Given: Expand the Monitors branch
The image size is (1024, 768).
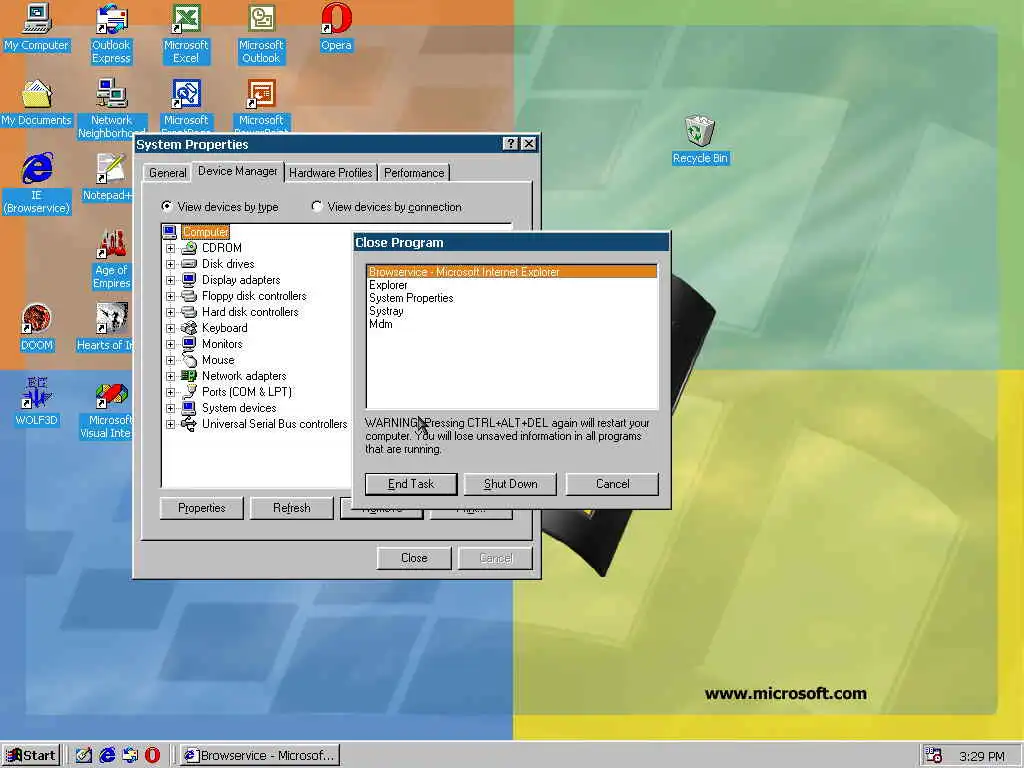Looking at the screenshot, I should pos(170,344).
